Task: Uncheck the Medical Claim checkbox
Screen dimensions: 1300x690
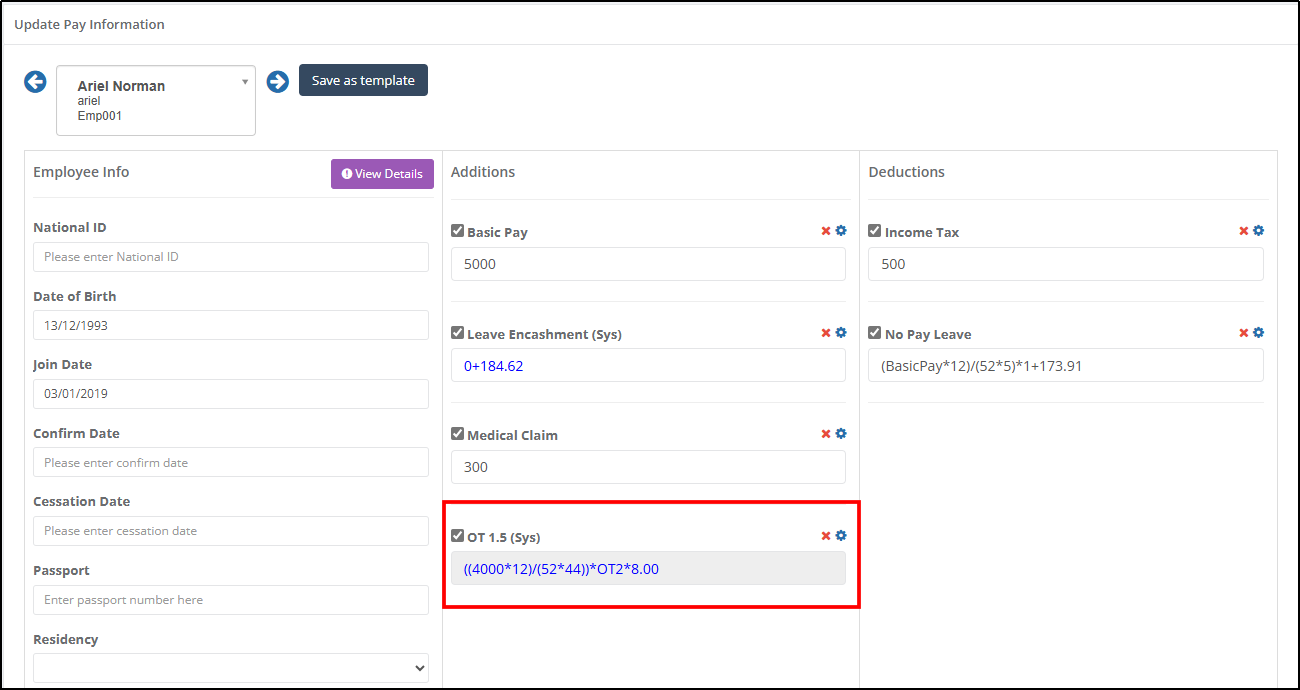Action: click(458, 434)
